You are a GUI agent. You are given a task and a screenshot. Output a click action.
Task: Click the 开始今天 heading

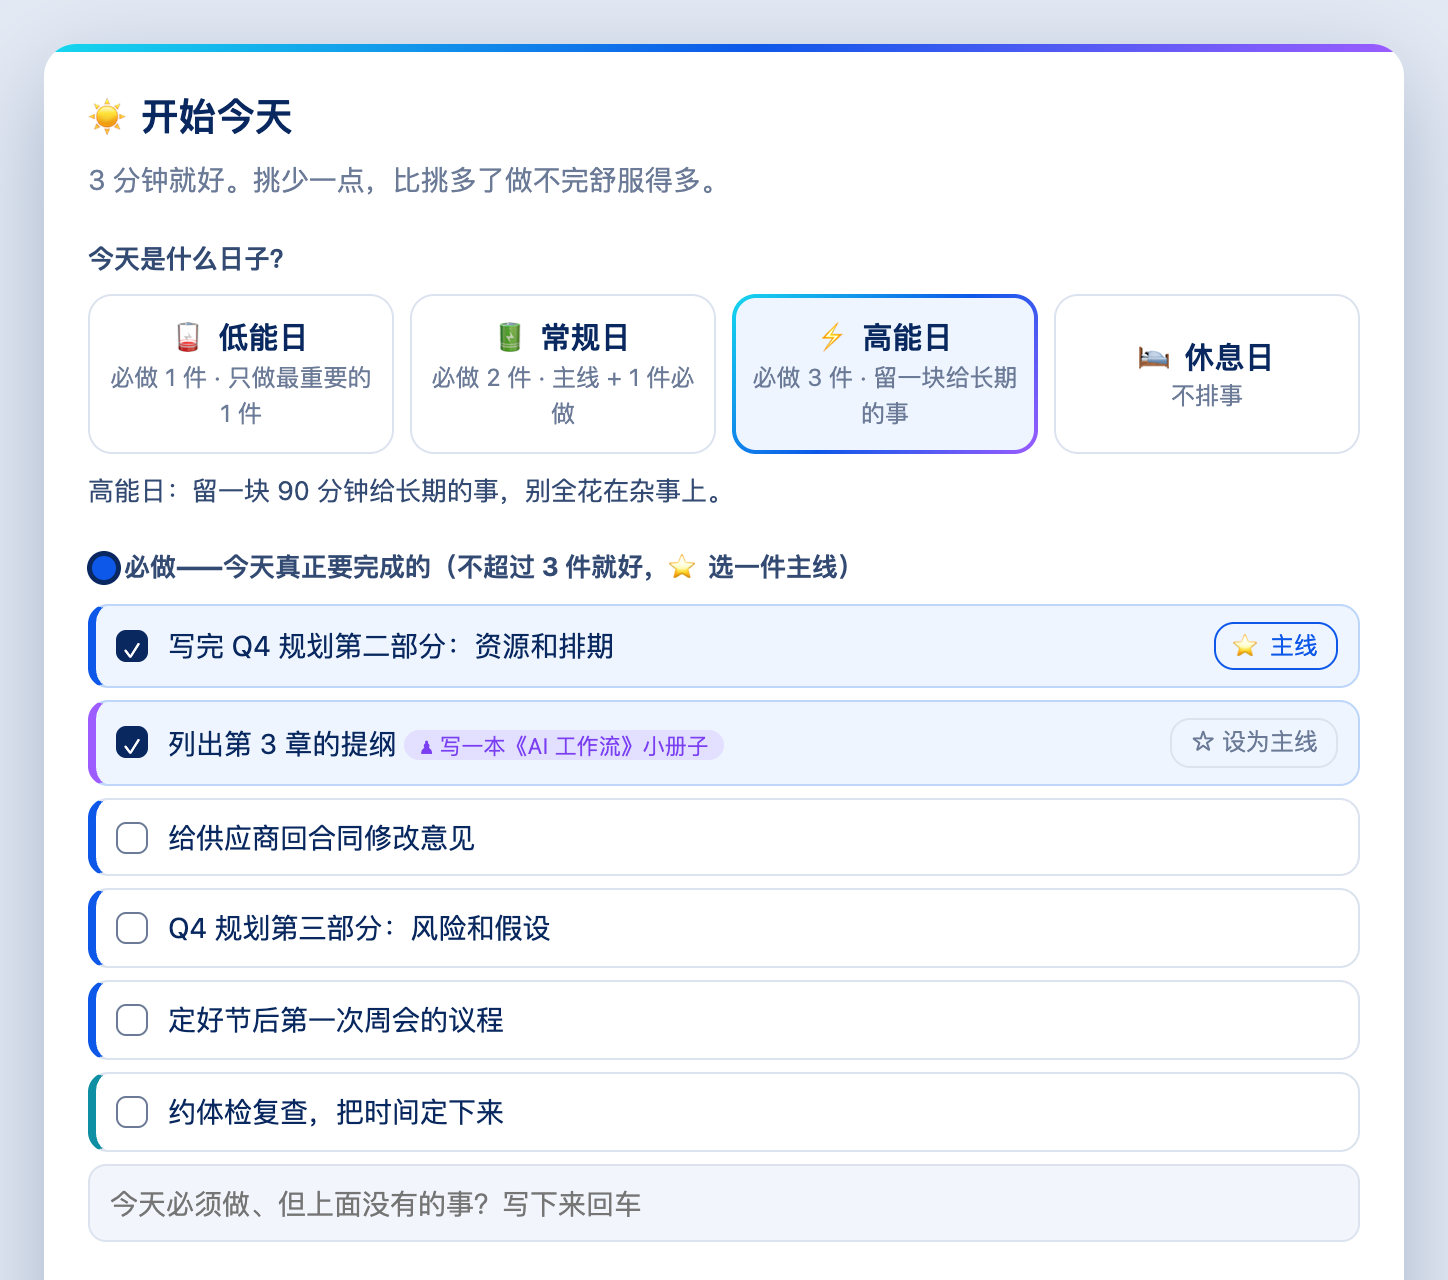click(217, 117)
